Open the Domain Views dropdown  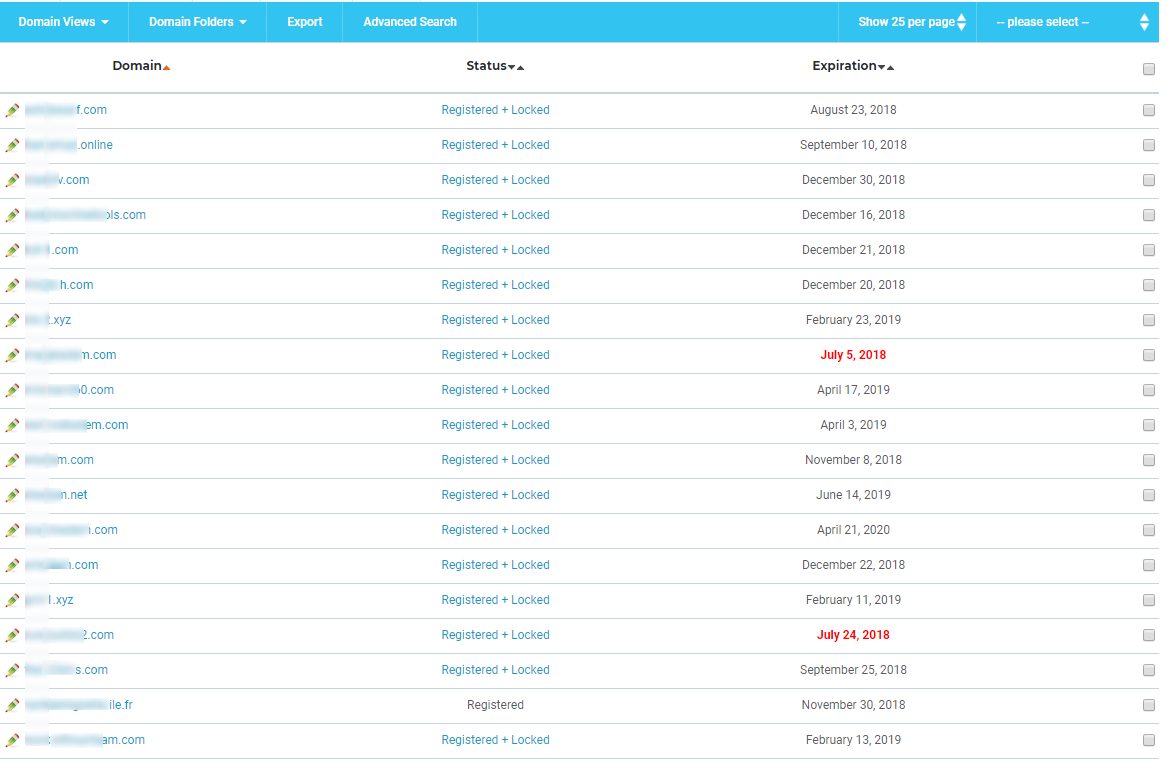click(64, 22)
